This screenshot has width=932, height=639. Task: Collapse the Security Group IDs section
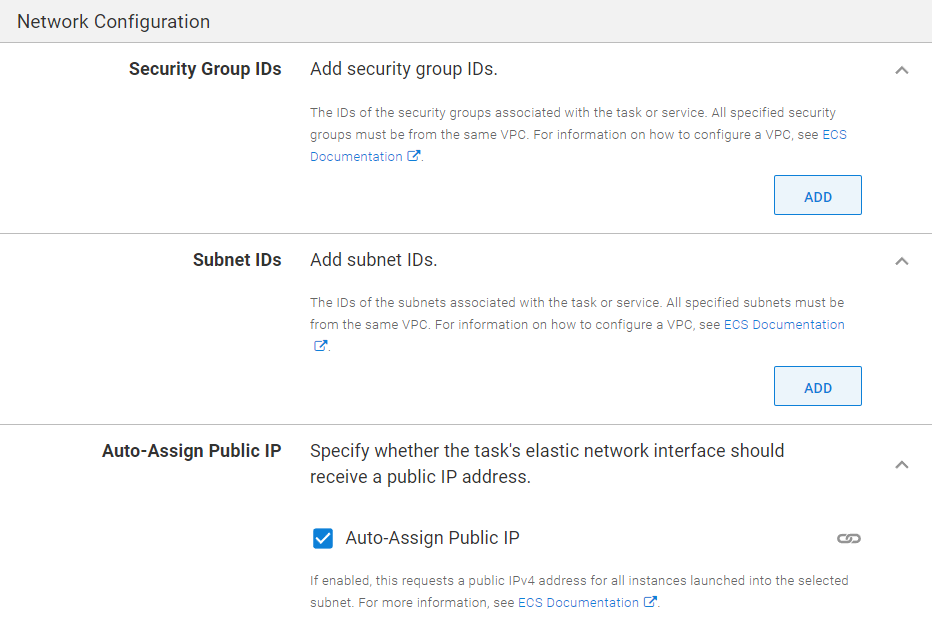click(x=902, y=70)
